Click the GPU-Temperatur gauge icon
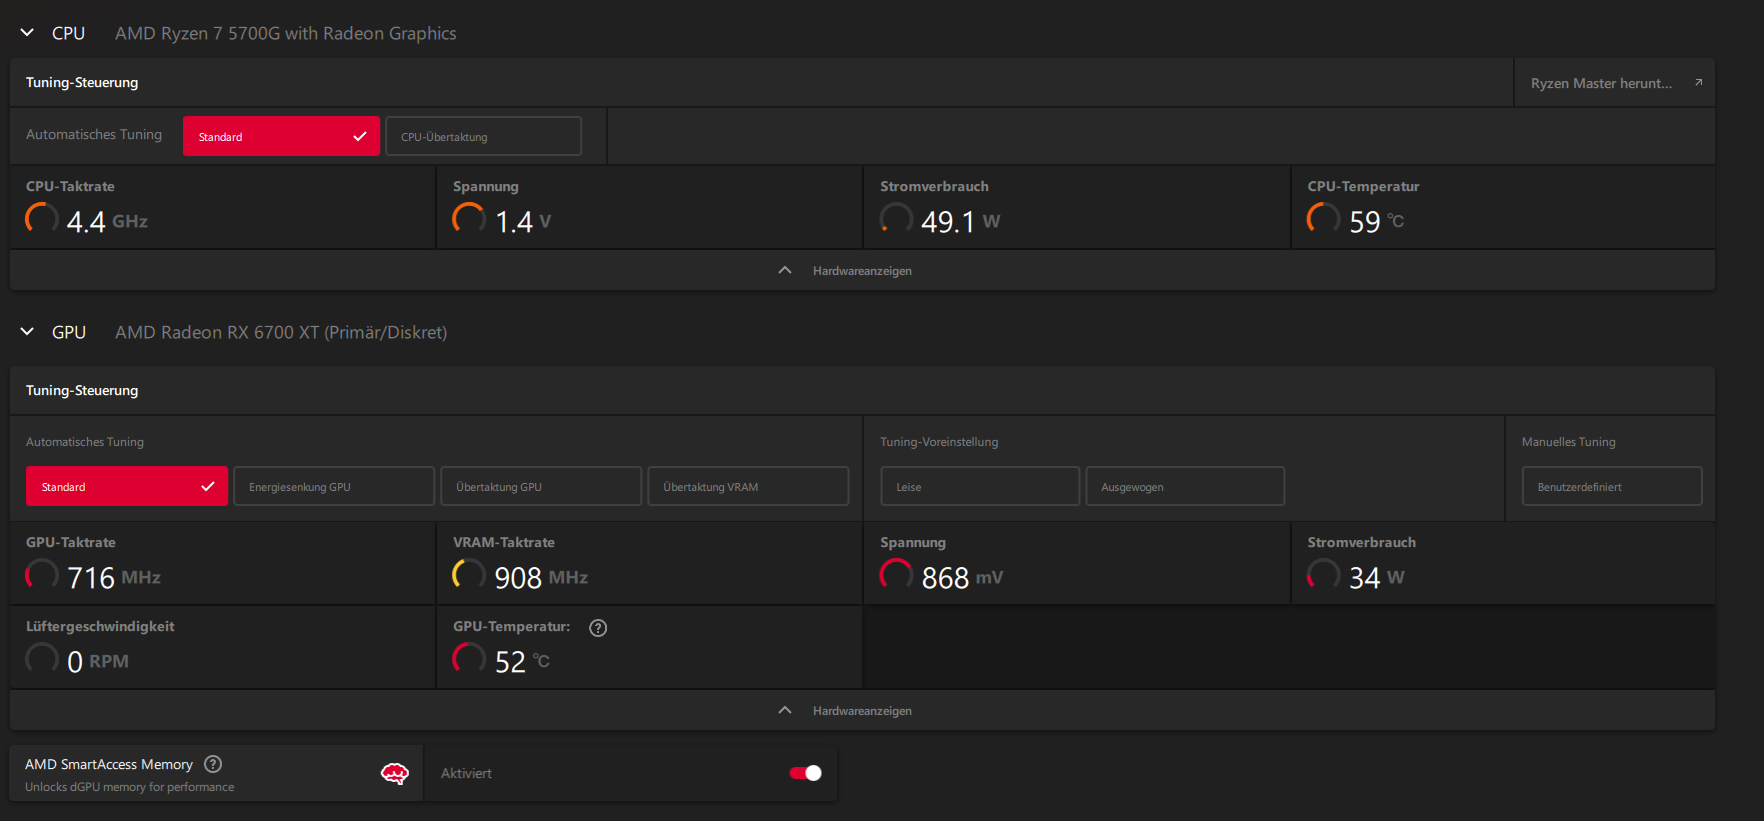Screen dimensions: 1764x821 pos(469,659)
